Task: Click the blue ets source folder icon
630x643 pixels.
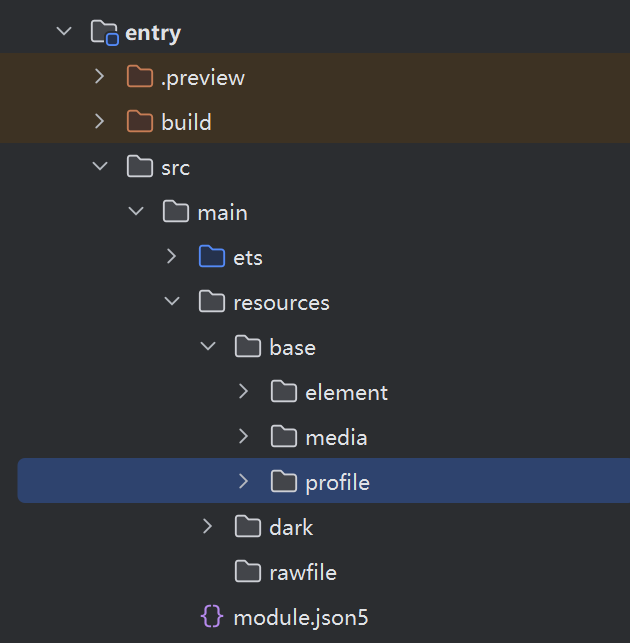Action: point(212,257)
